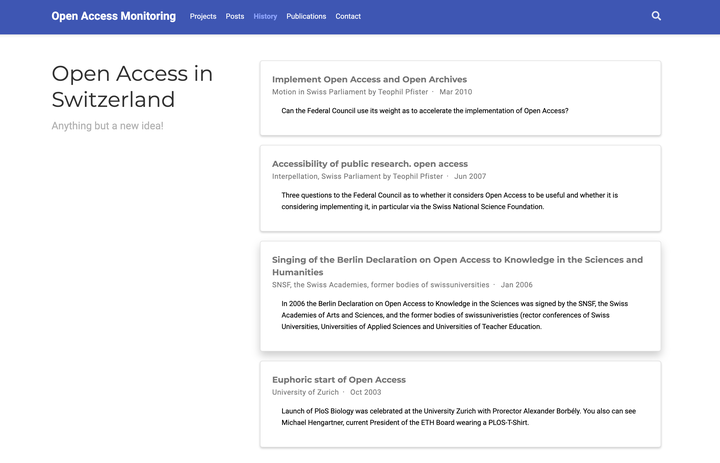Click the 'Mar 2010' date
Image resolution: width=720 pixels, height=463 pixels.
click(x=456, y=92)
